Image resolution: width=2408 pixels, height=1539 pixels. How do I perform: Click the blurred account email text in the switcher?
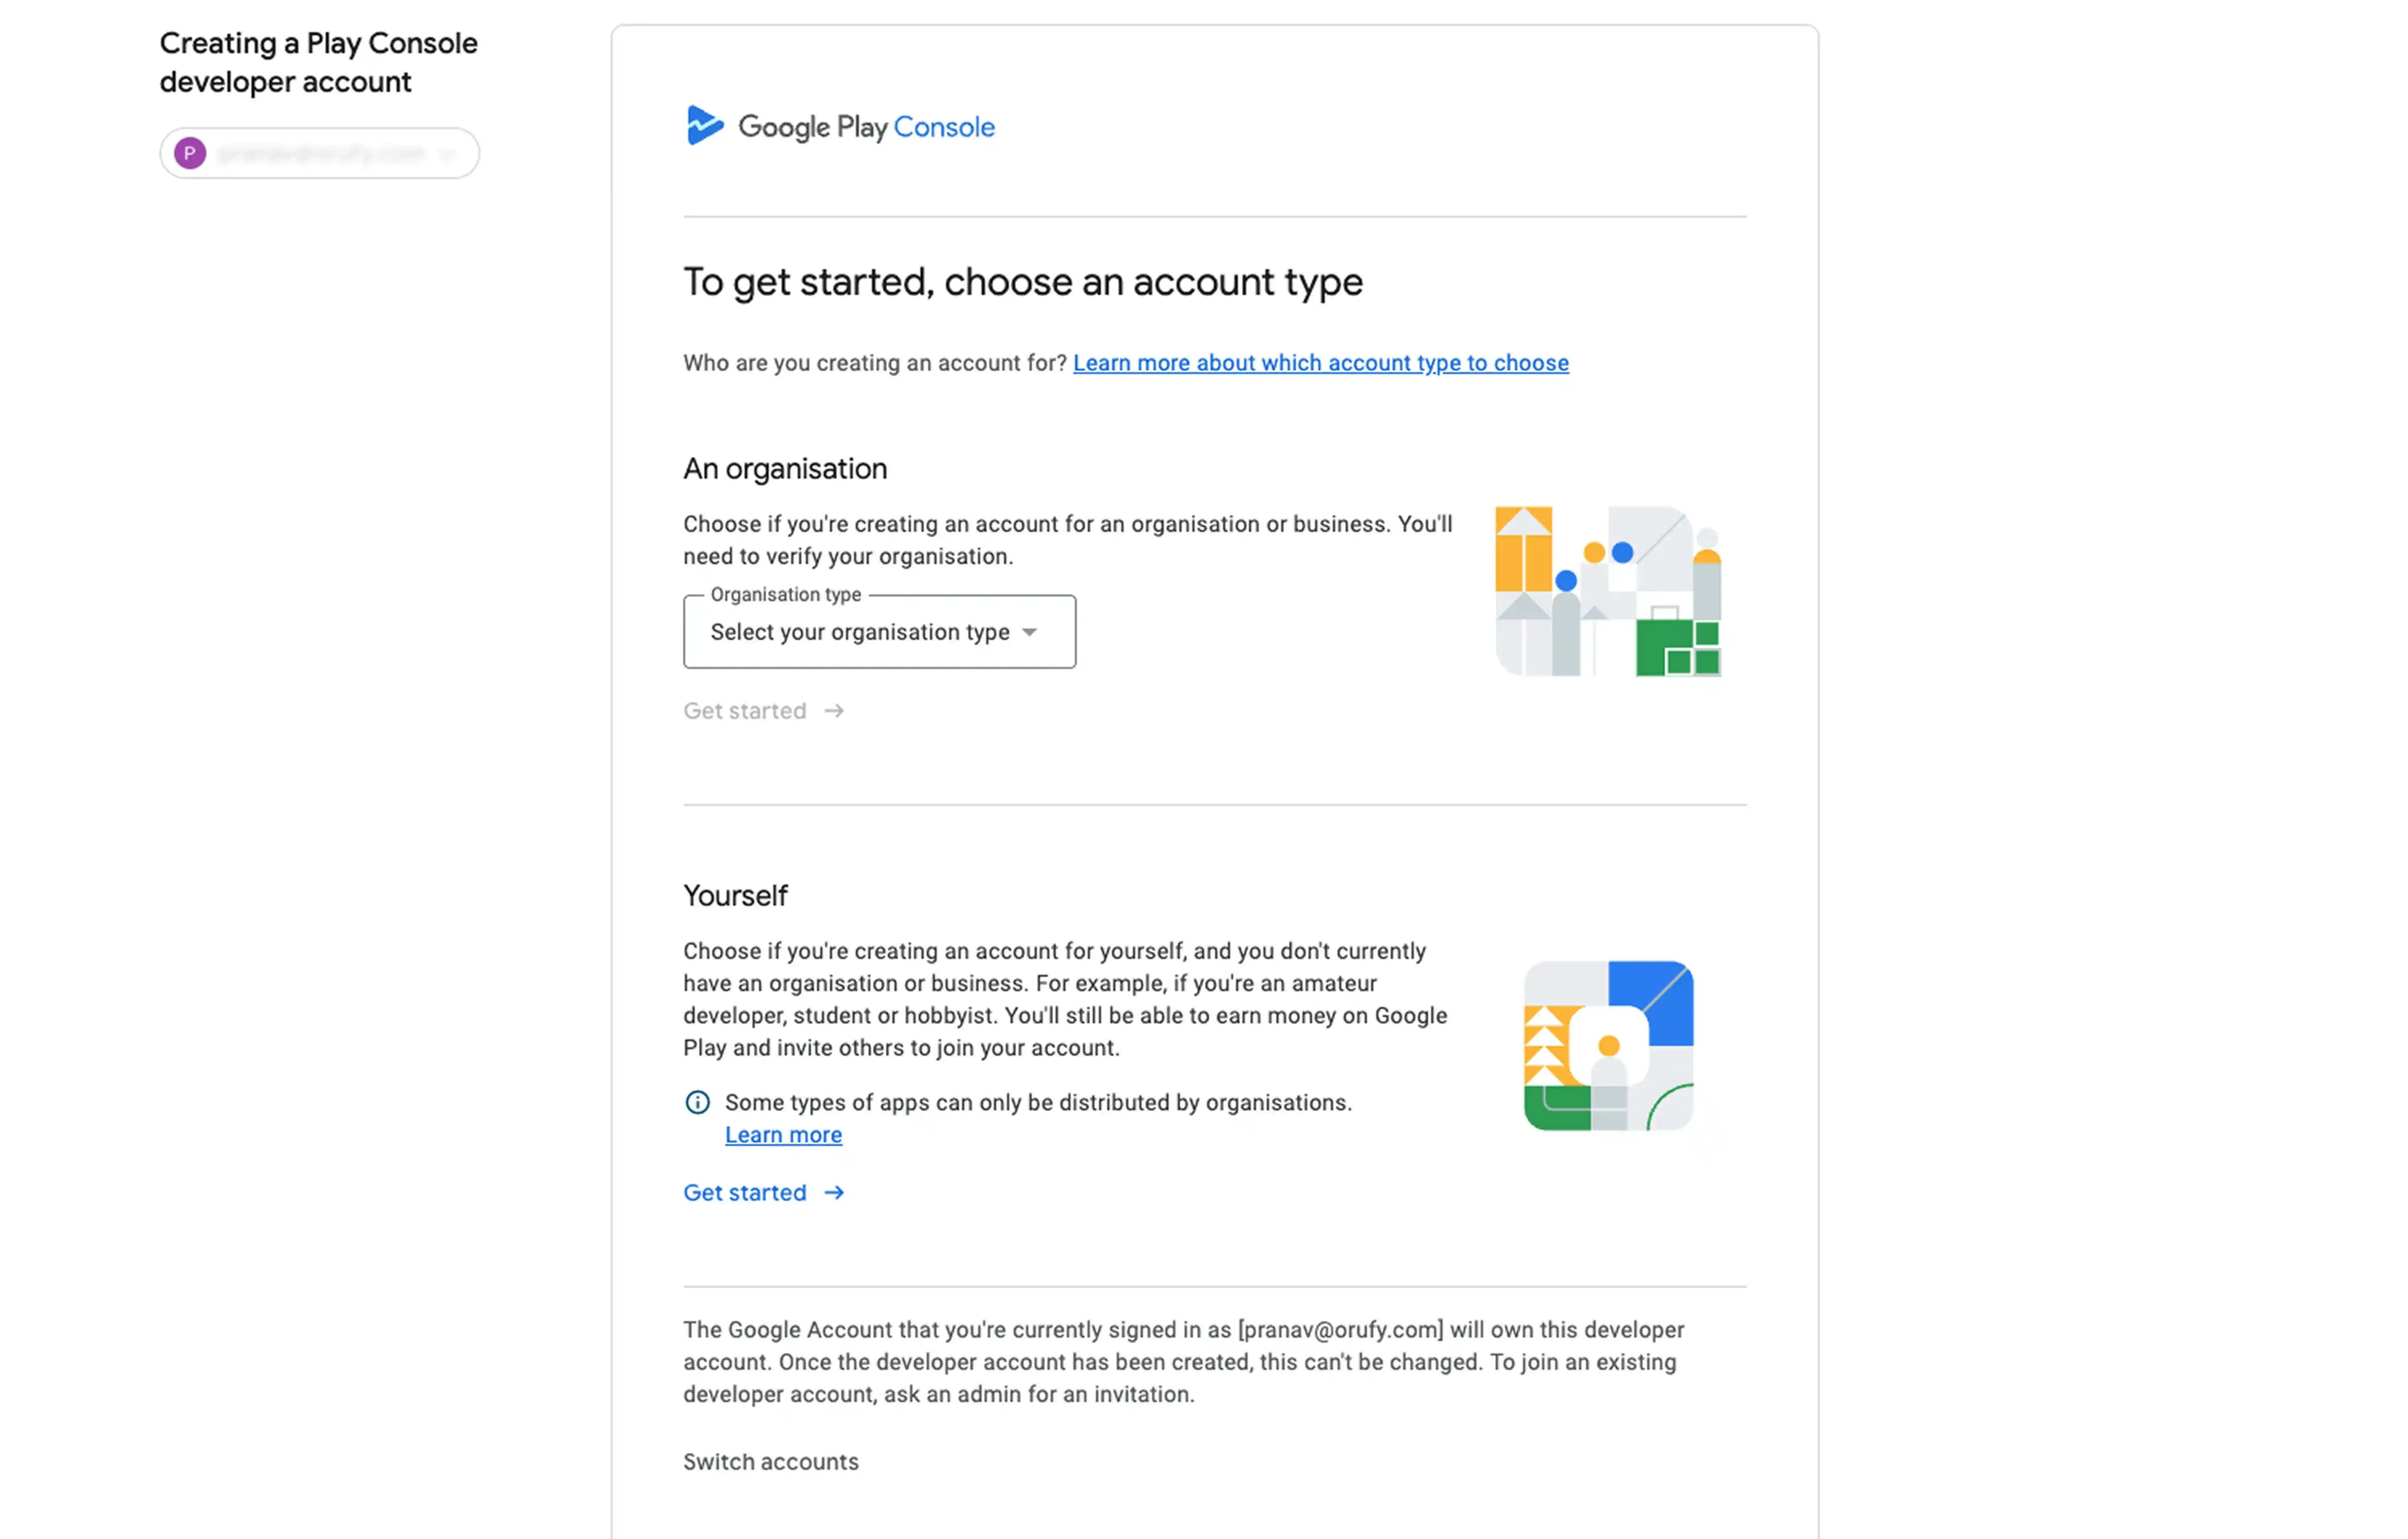321,153
